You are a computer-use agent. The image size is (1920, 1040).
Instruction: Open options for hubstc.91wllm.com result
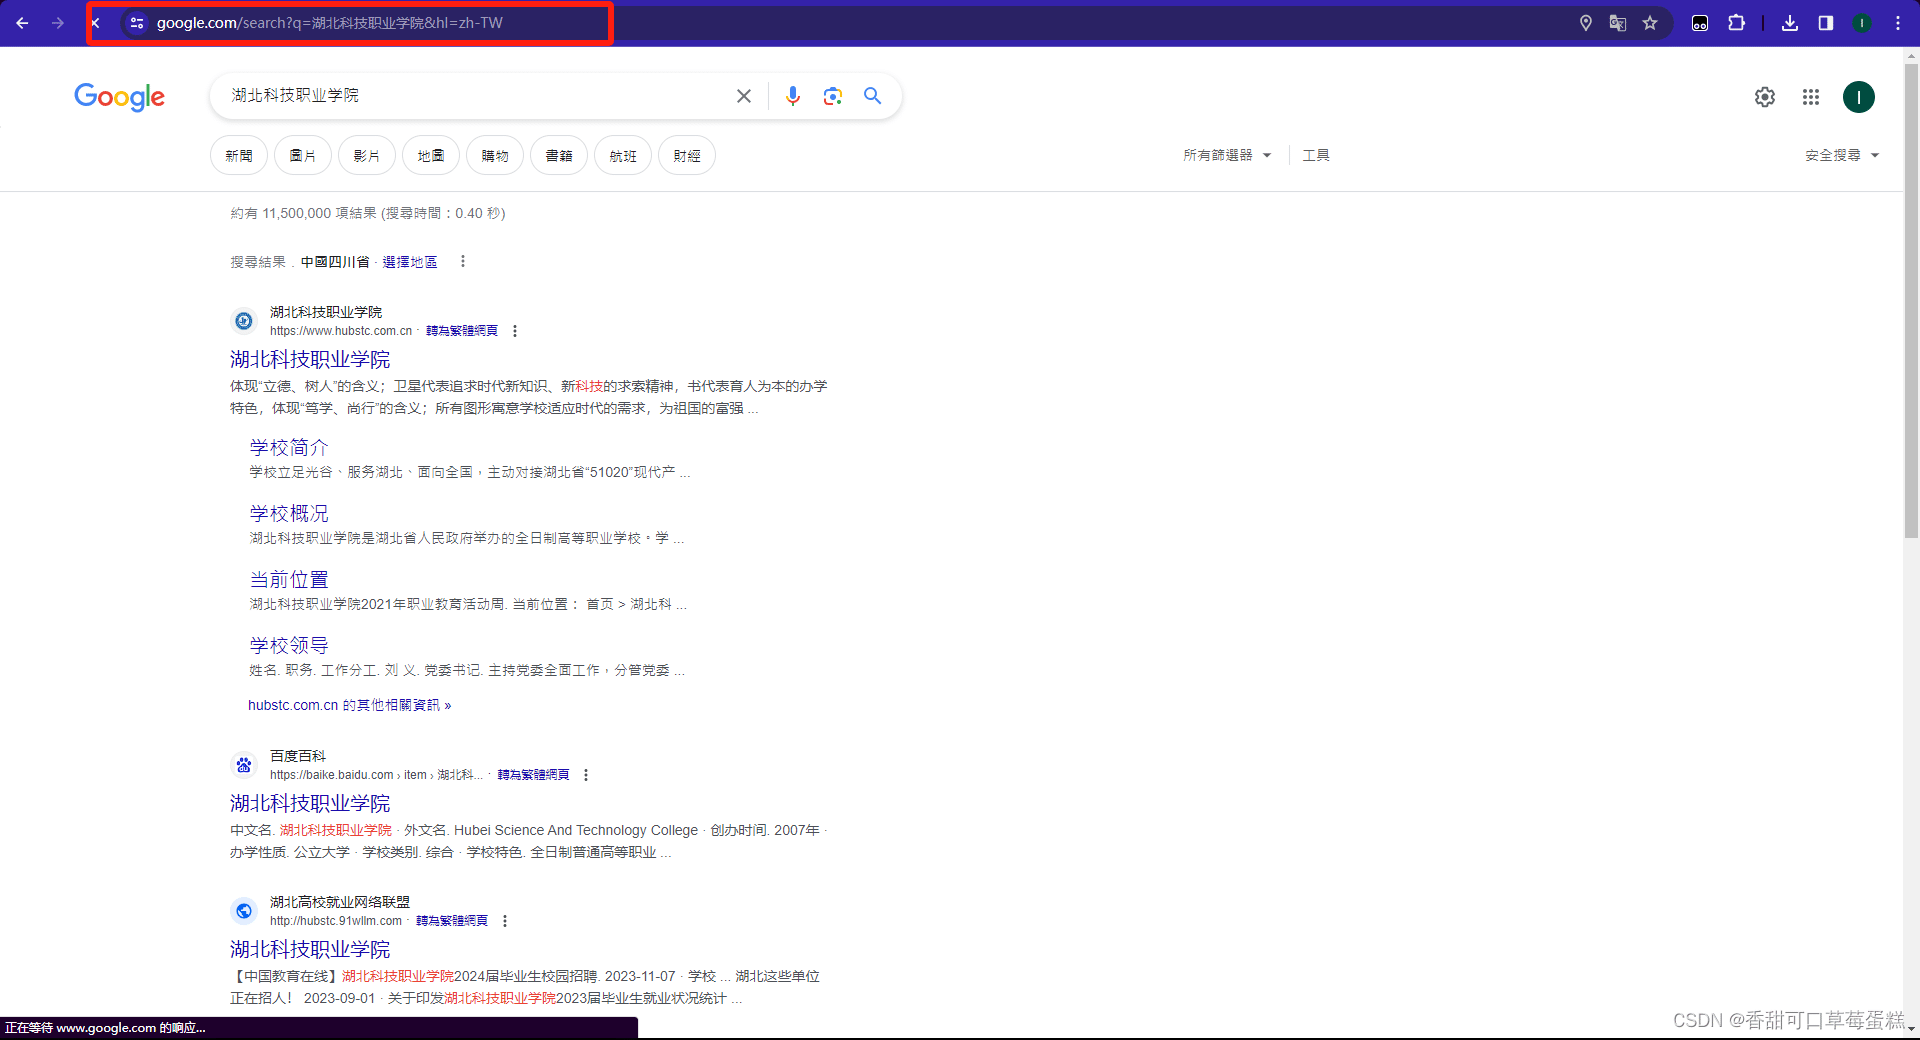tap(505, 921)
